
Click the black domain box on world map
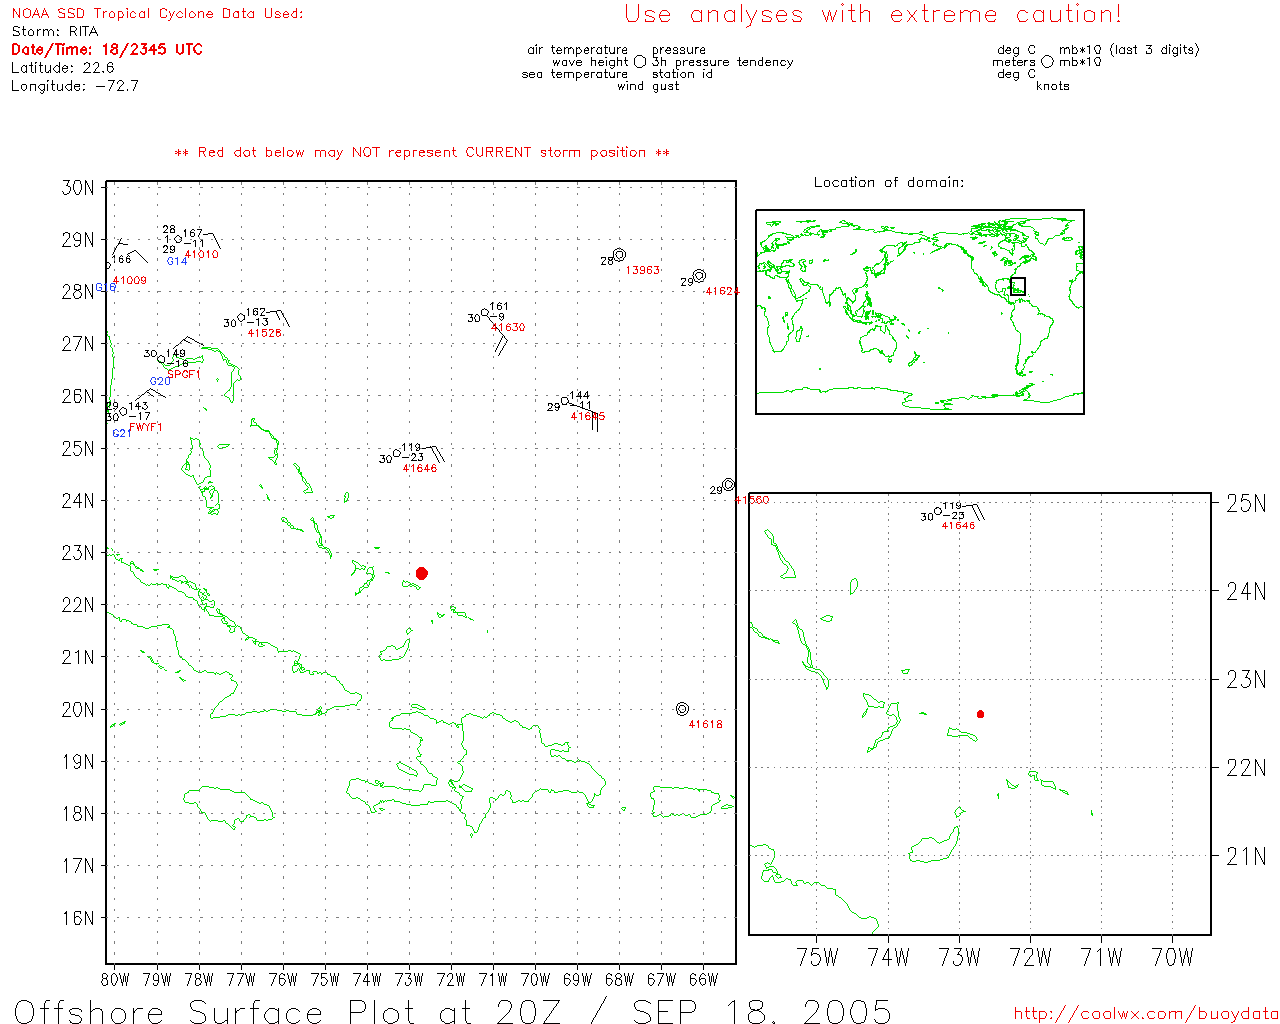pyautogui.click(x=1018, y=286)
